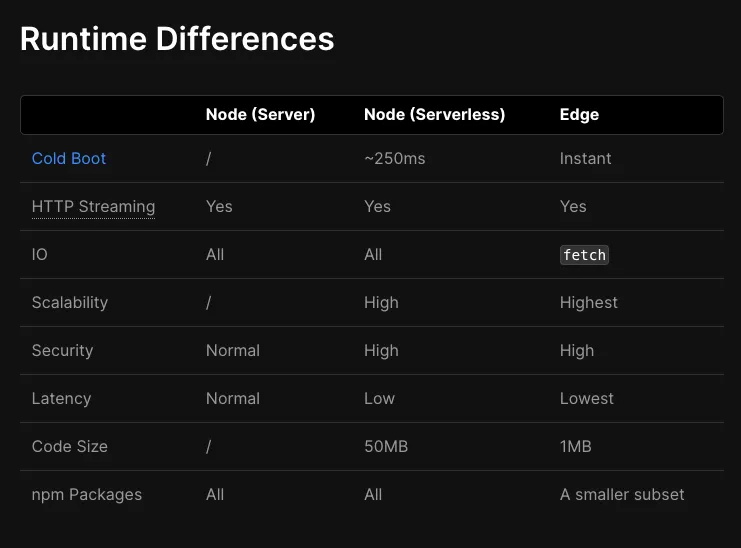Viewport: 741px width, 548px height.
Task: Click the IO row label
Action: point(40,254)
